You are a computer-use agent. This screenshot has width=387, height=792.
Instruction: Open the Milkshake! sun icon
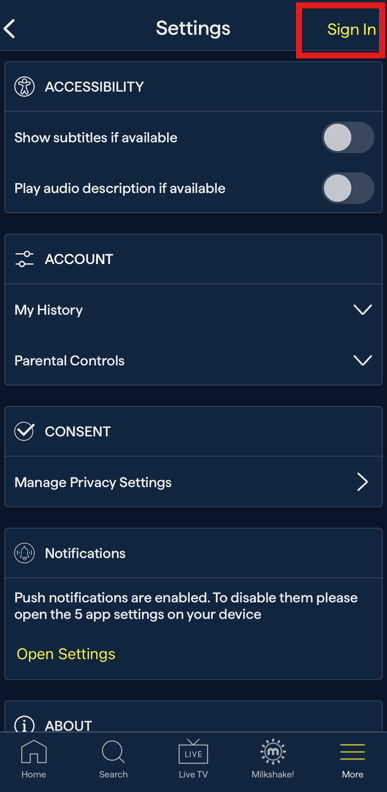tap(273, 752)
